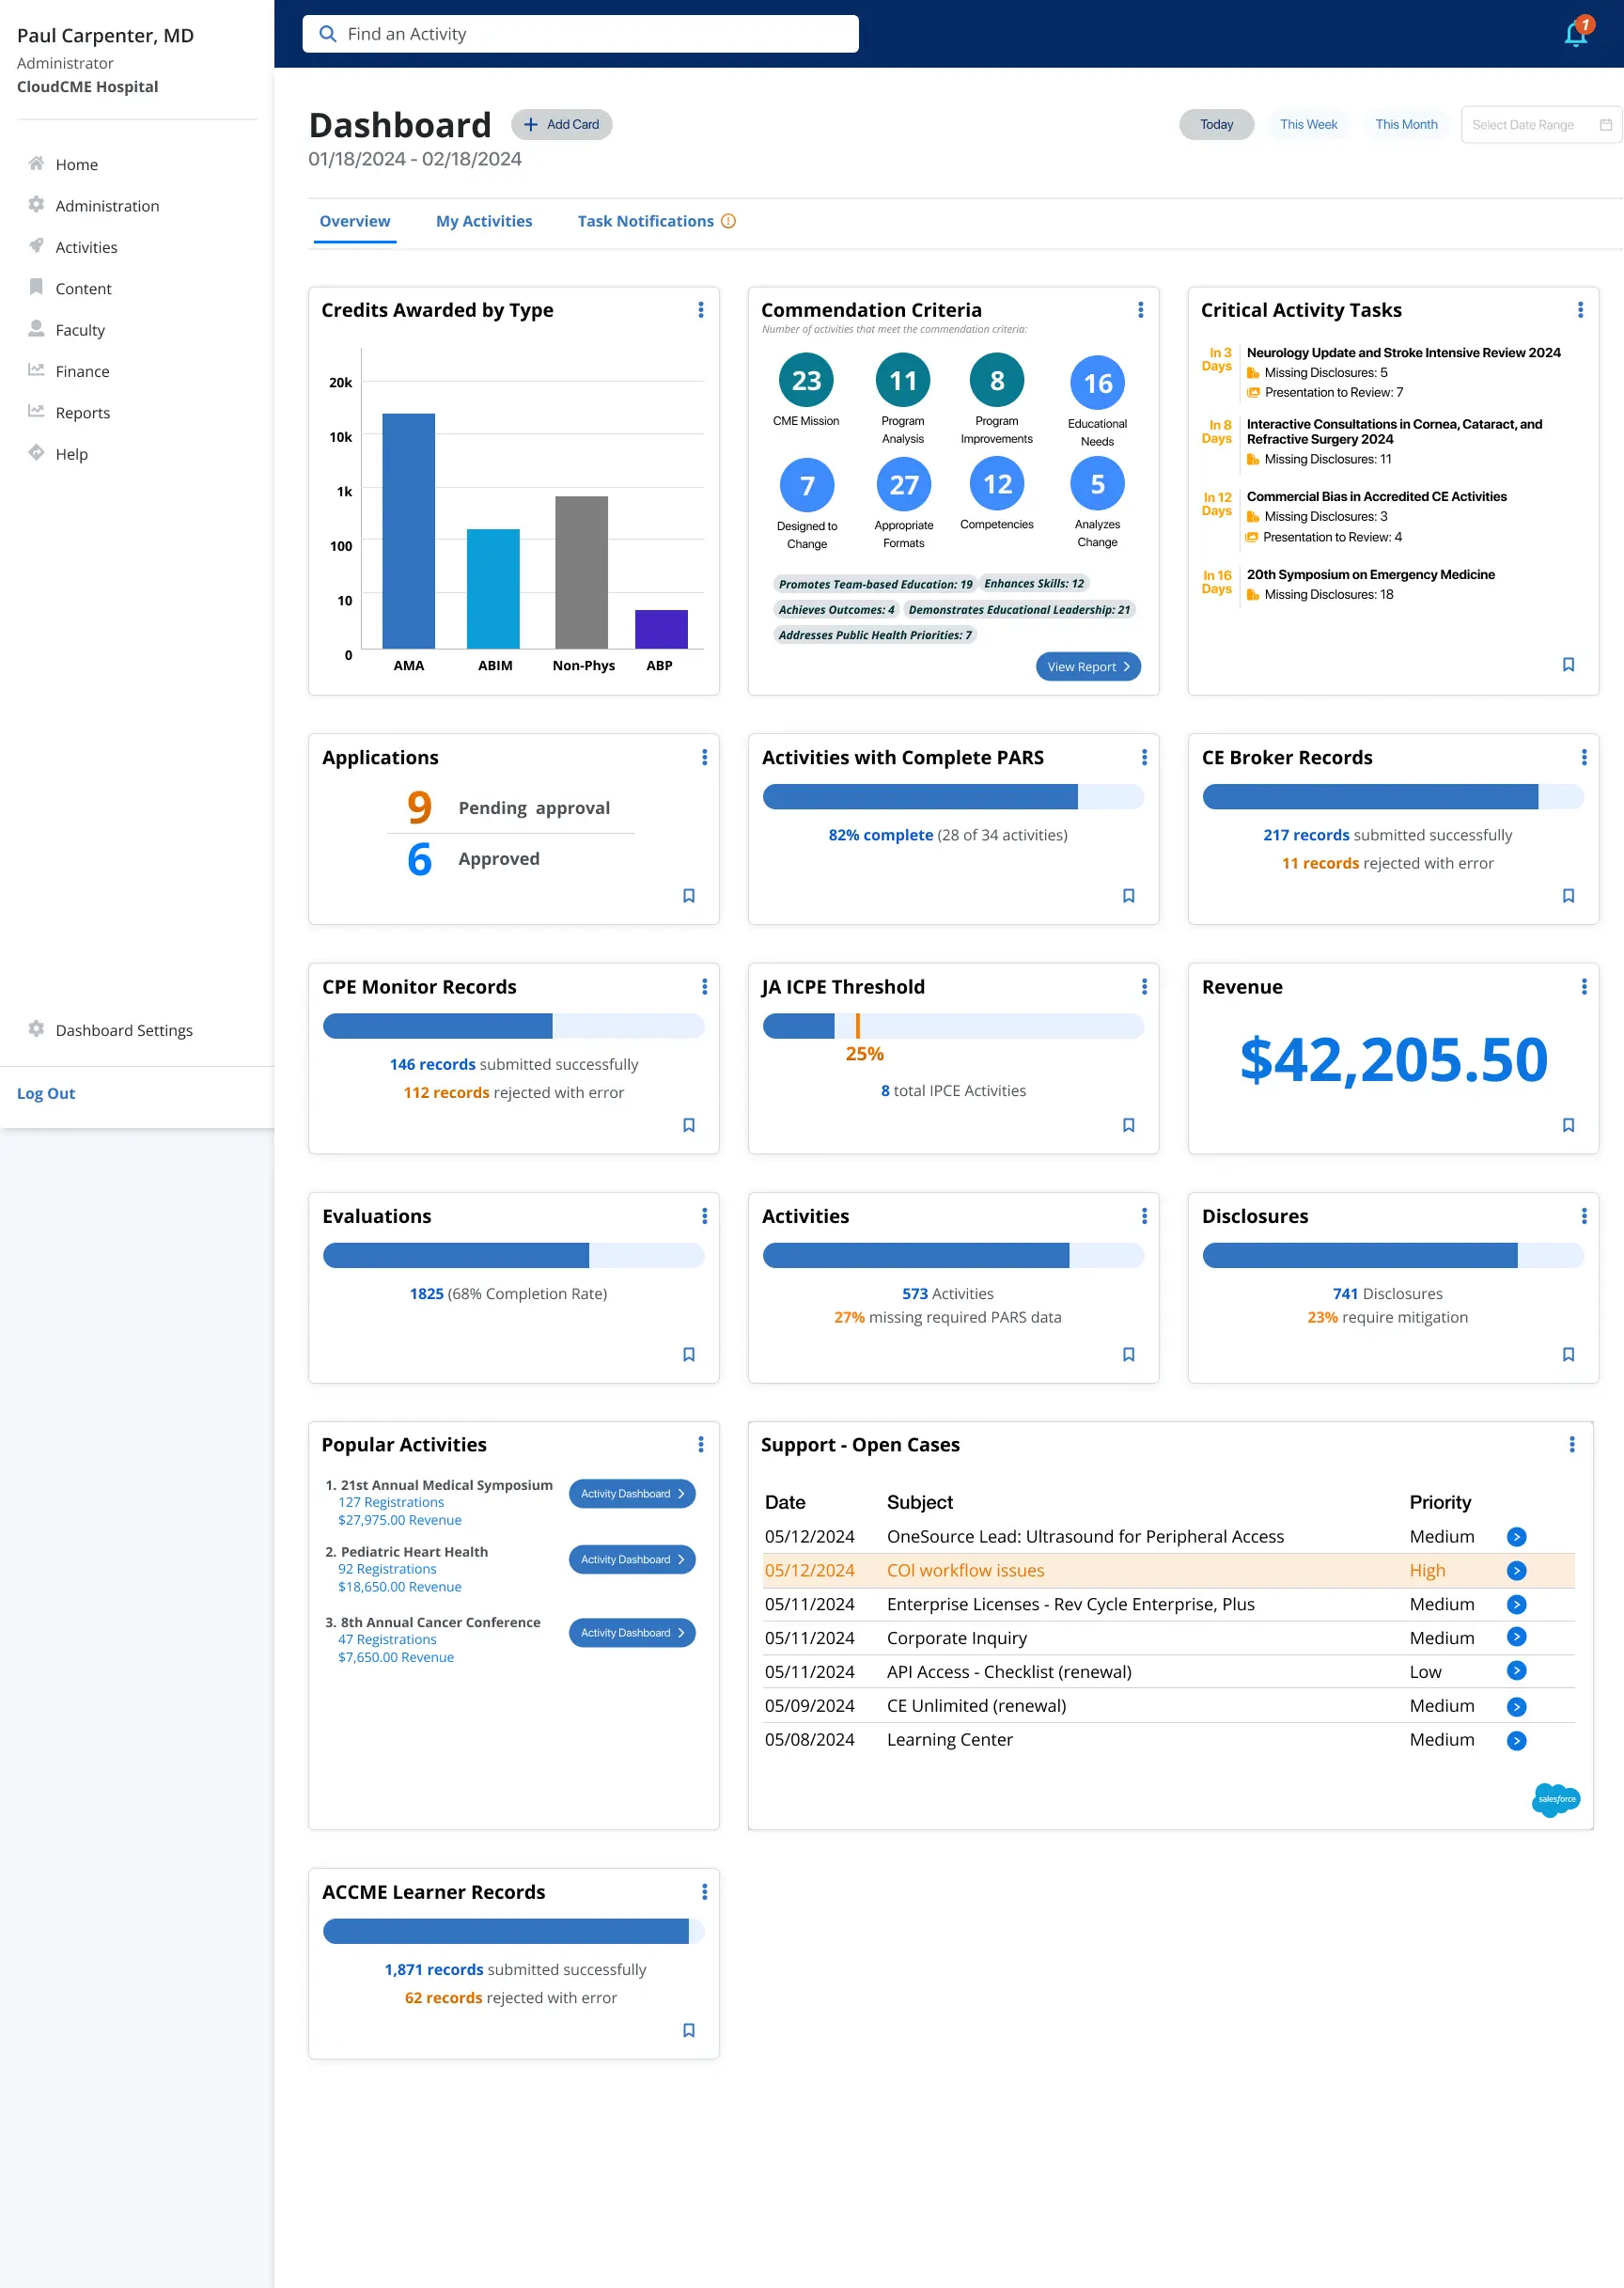1624x2288 pixels.
Task: Open Reports in the sidebar menu
Action: pyautogui.click(x=83, y=413)
